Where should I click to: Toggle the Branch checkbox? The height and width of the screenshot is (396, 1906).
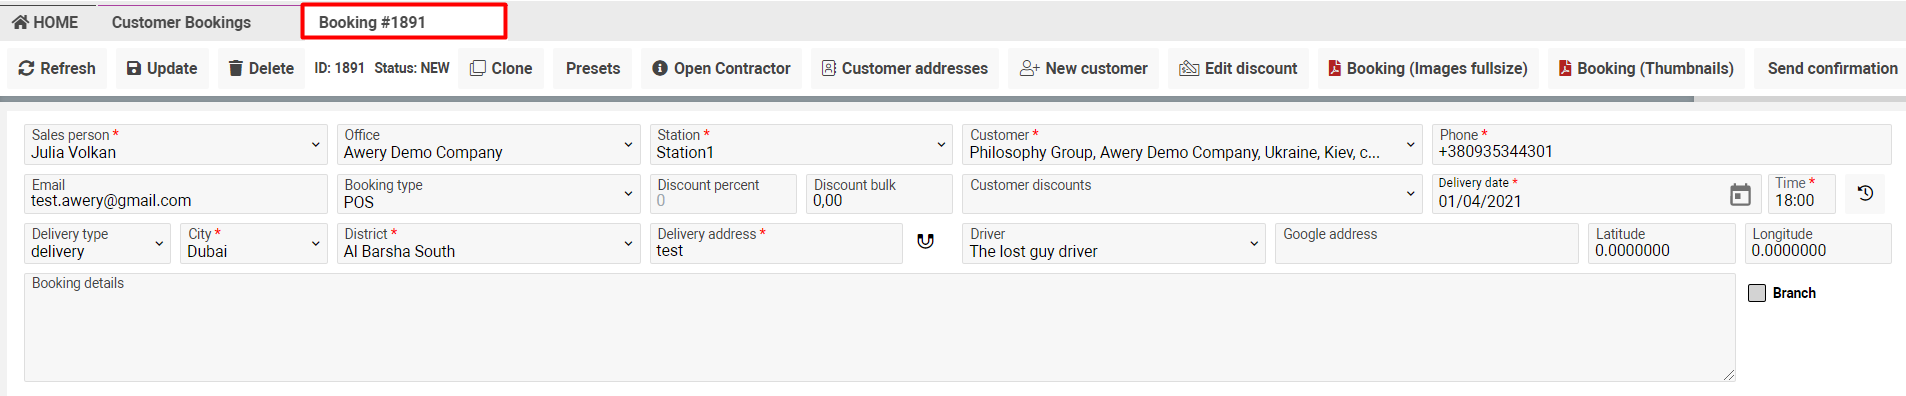pyautogui.click(x=1757, y=293)
